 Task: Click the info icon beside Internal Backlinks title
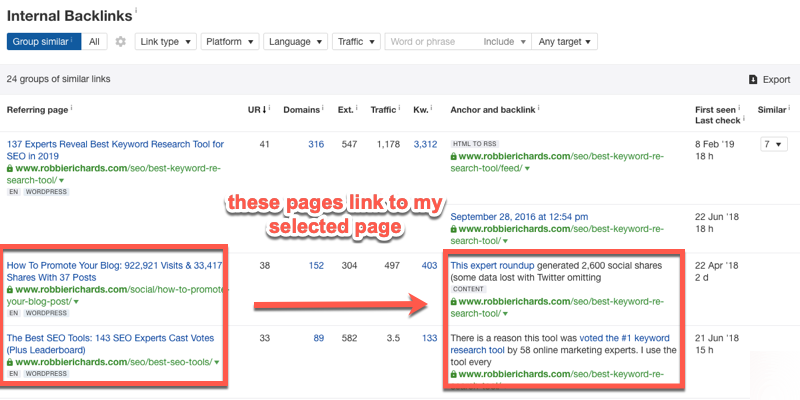point(136,10)
